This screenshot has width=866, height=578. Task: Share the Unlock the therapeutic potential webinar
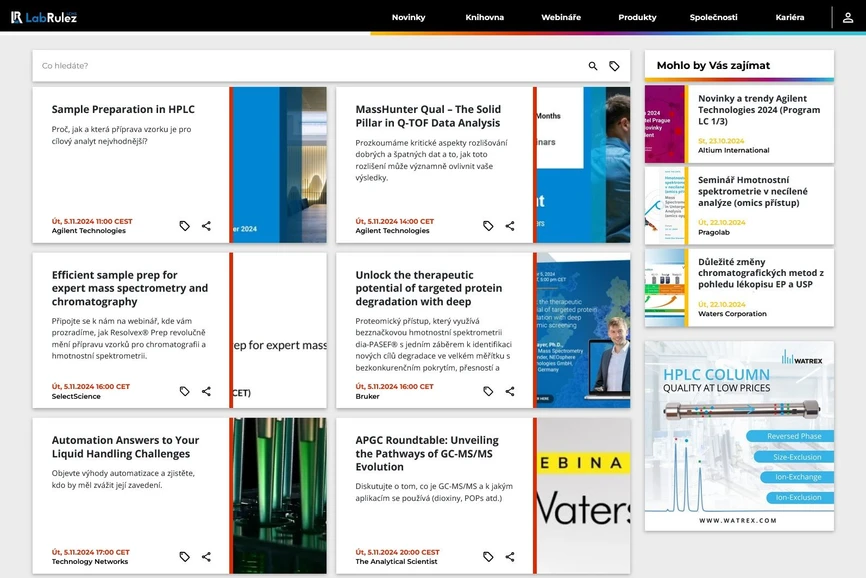click(510, 391)
